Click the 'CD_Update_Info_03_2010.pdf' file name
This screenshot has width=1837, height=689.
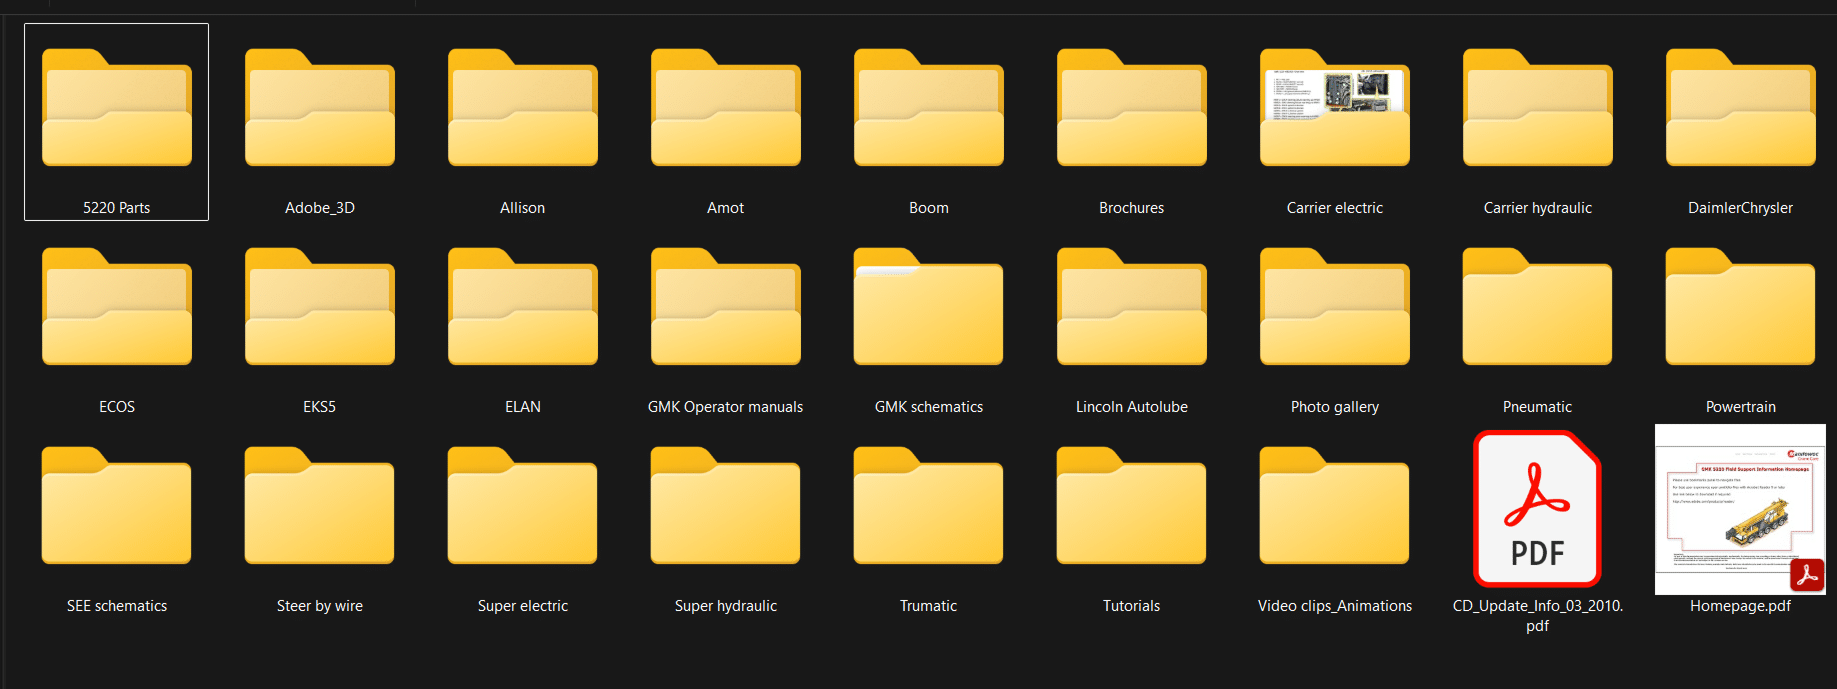1538,616
